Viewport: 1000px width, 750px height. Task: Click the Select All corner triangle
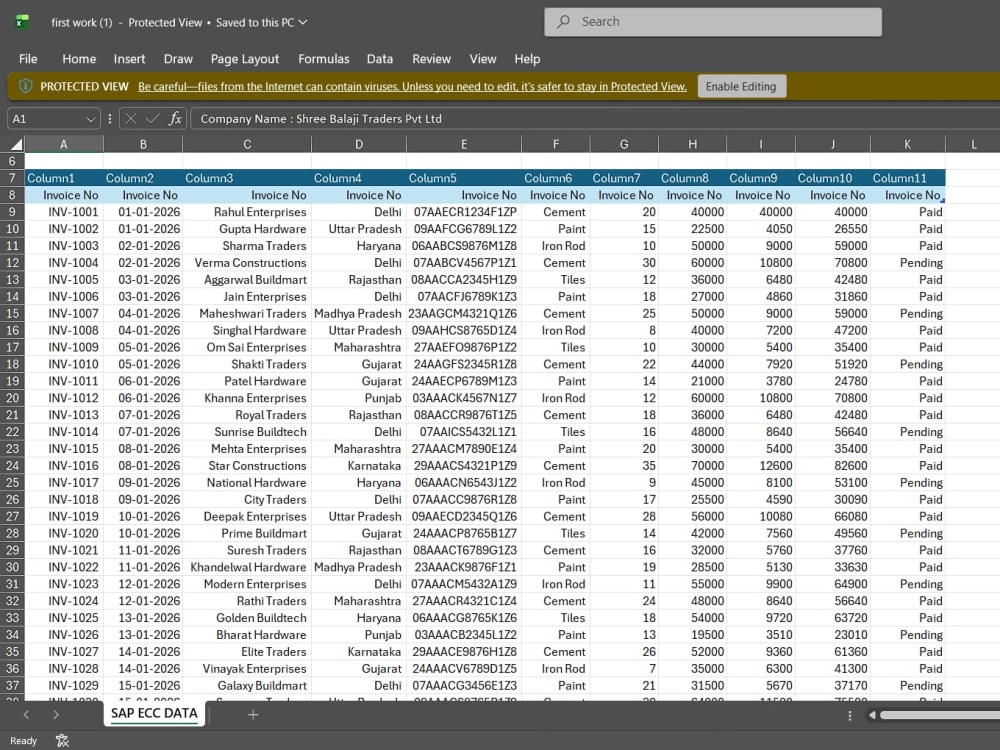coord(16,144)
